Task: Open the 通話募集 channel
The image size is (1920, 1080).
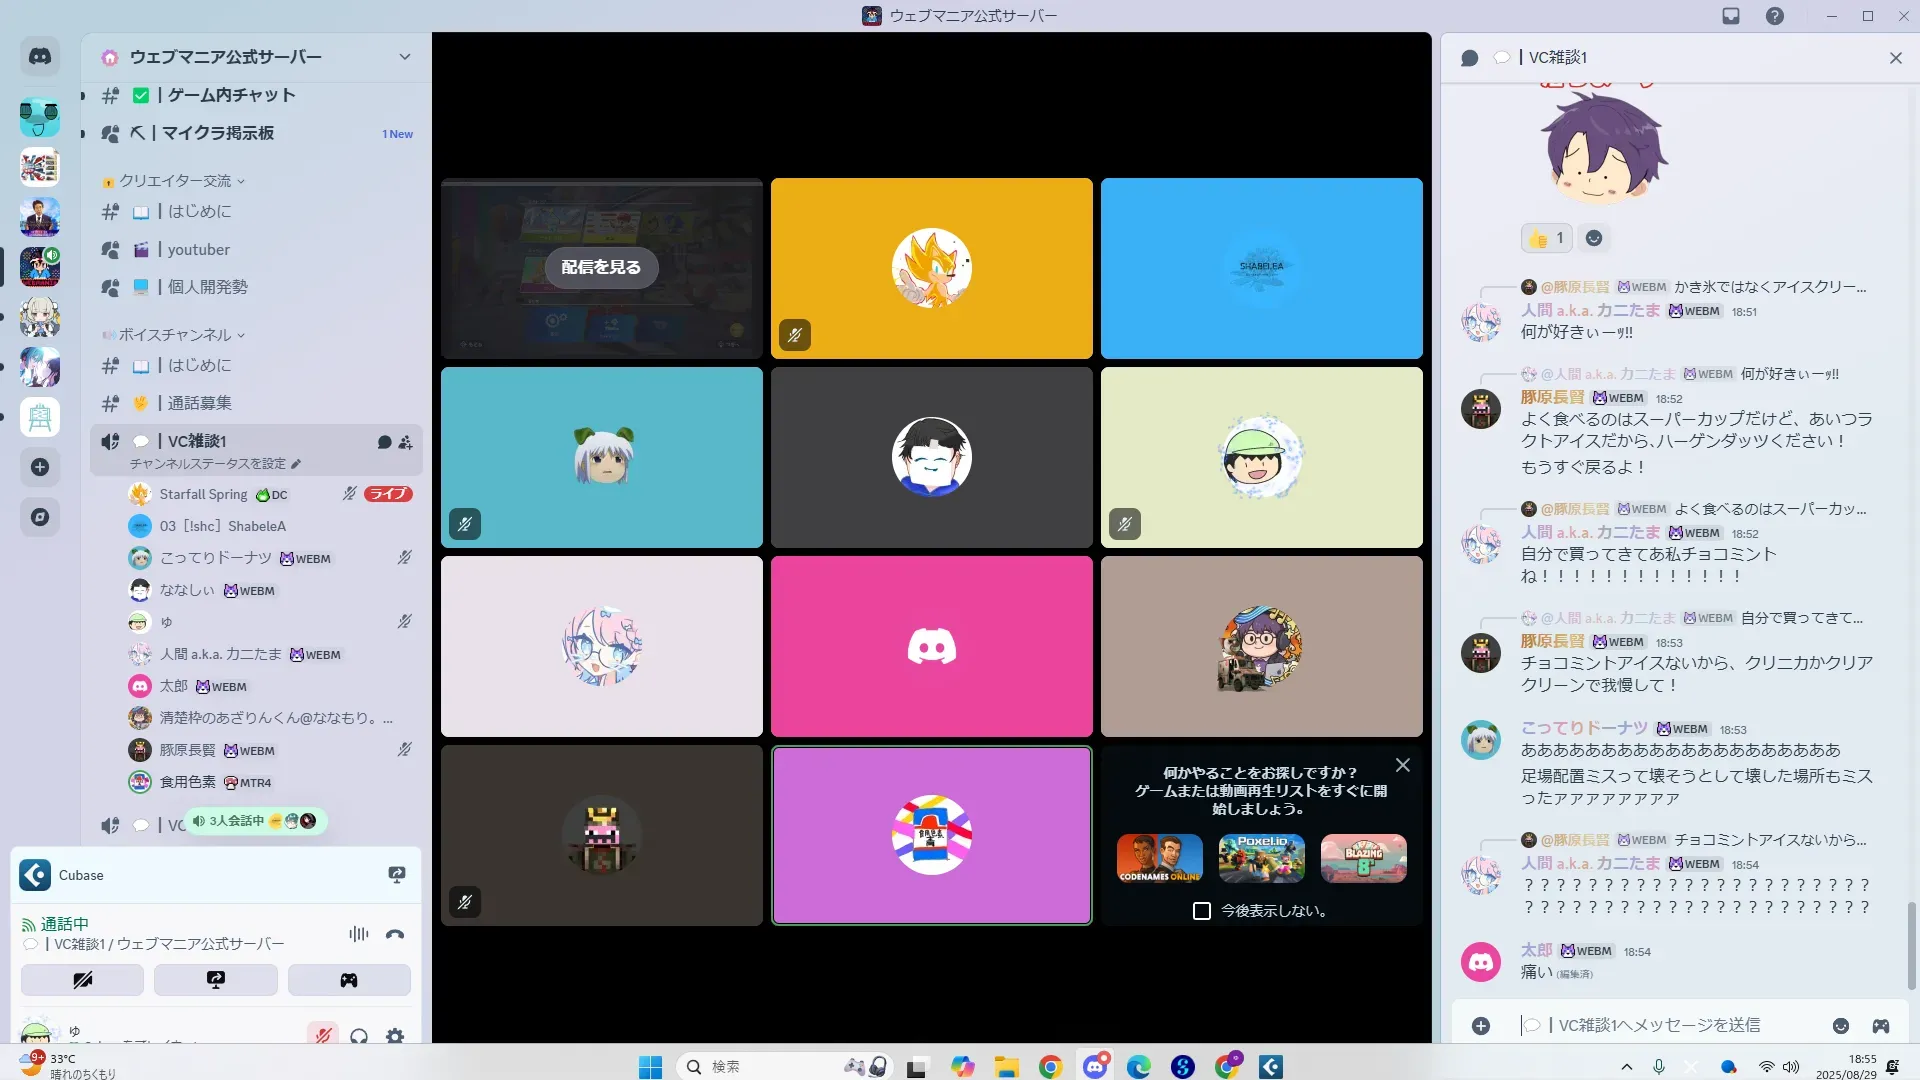Action: (199, 403)
